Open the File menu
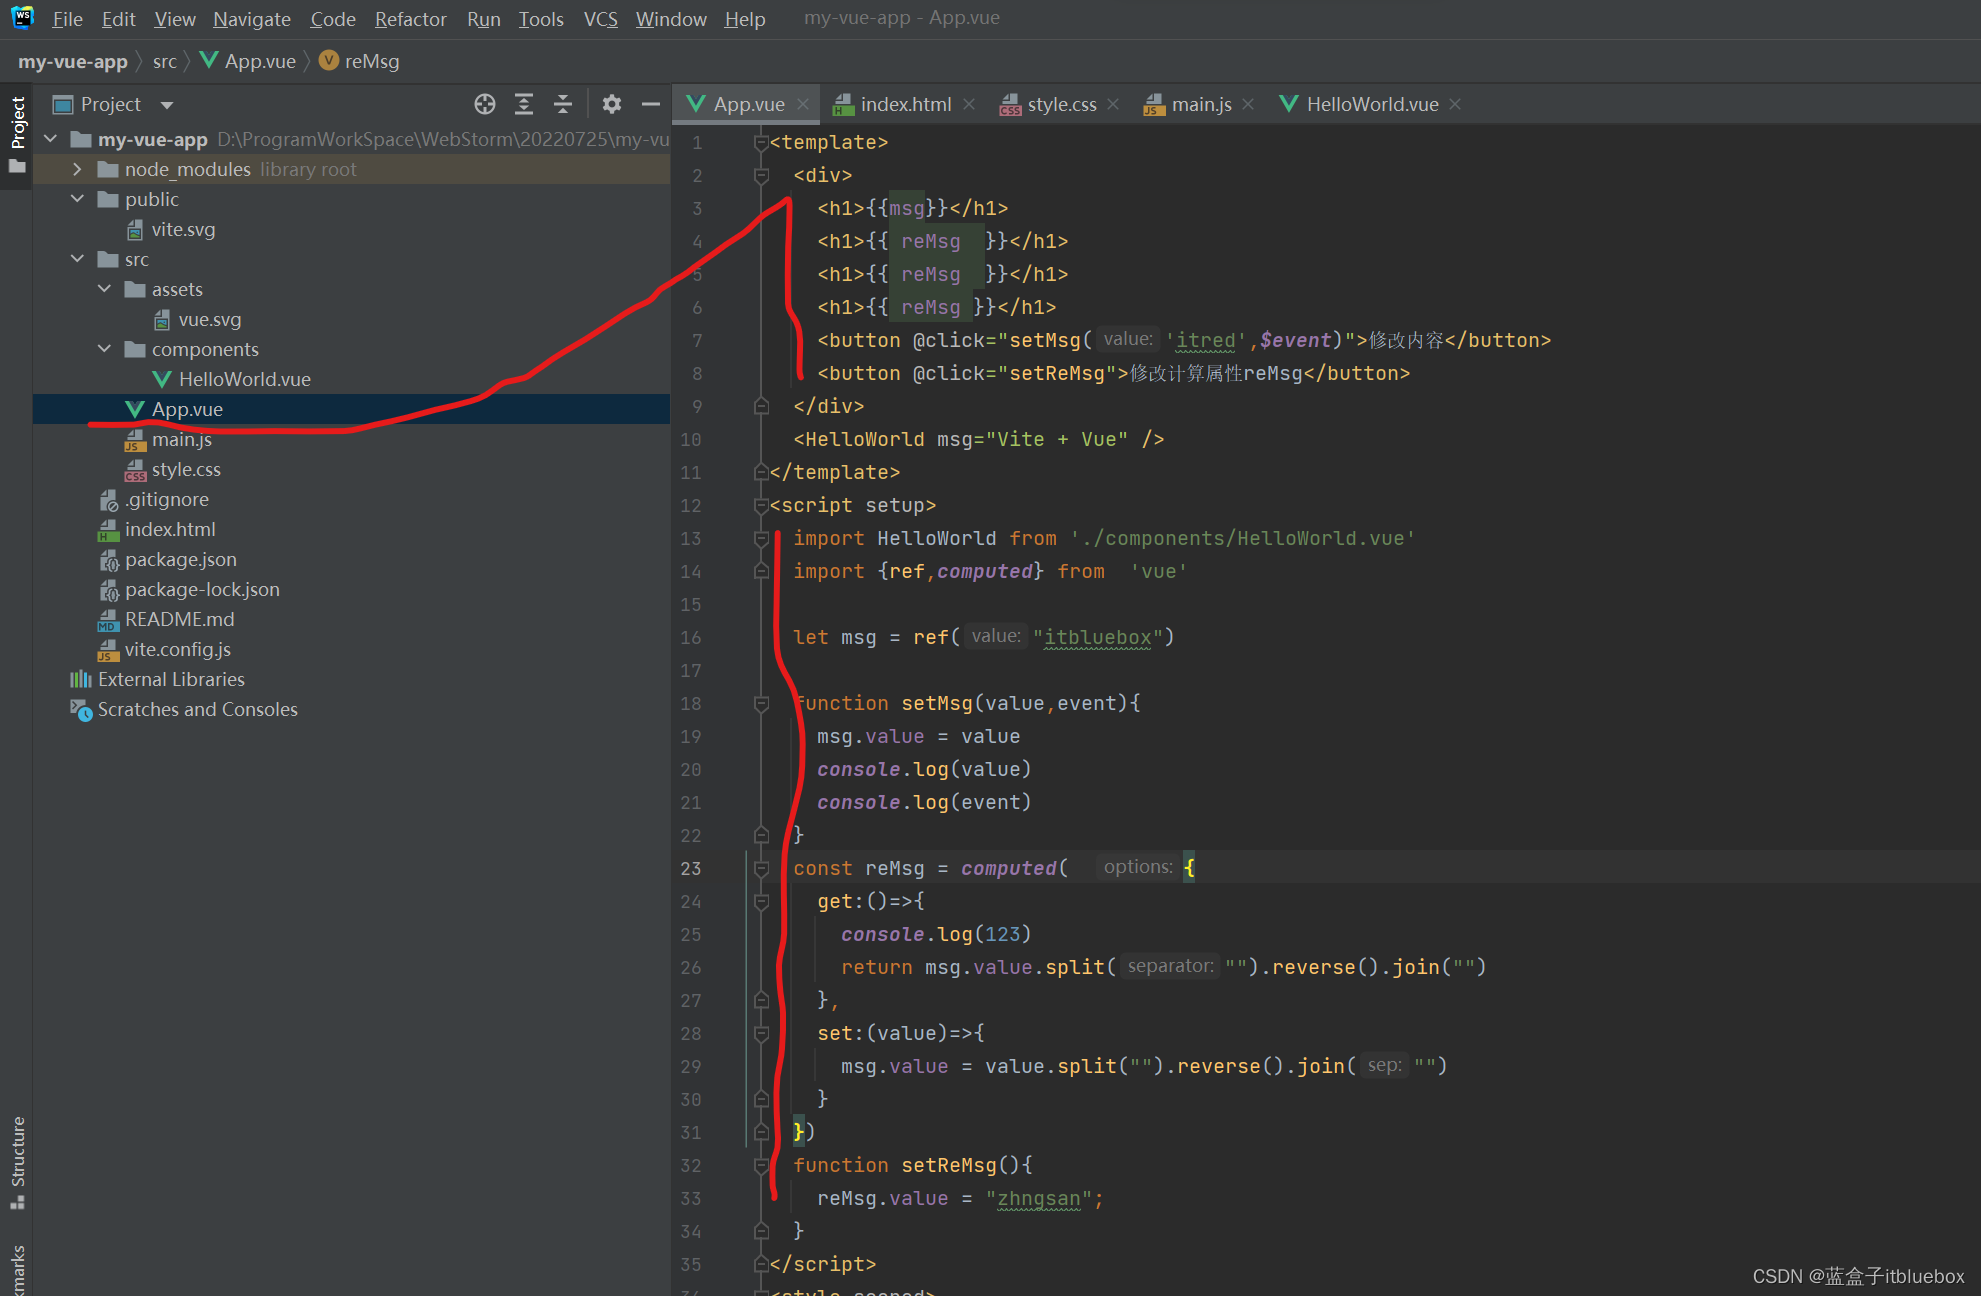 pos(67,19)
